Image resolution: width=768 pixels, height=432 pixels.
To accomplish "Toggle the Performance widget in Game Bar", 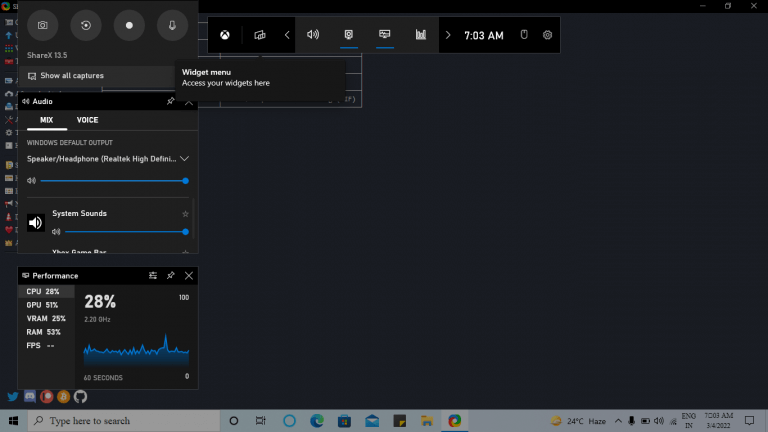I will 384,35.
